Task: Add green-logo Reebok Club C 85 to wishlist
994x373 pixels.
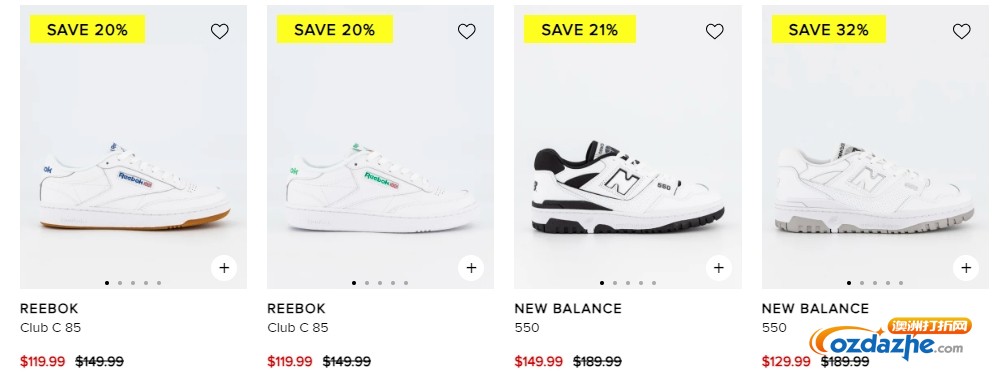Action: point(467,31)
